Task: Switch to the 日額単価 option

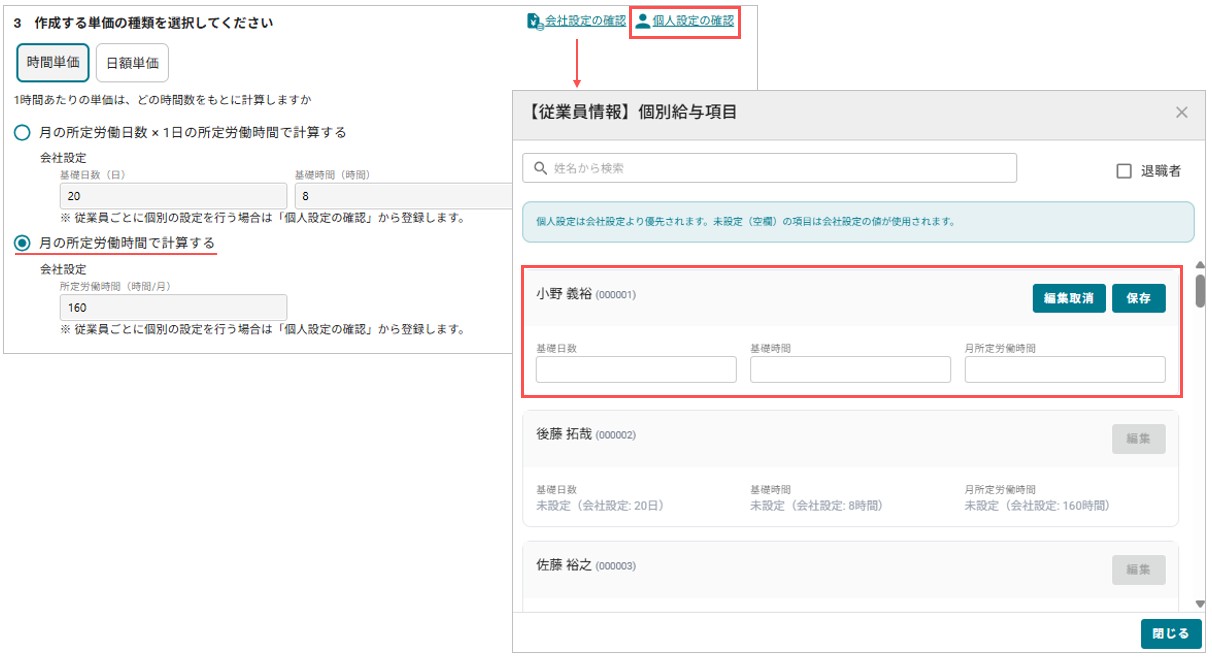Action: coord(133,62)
